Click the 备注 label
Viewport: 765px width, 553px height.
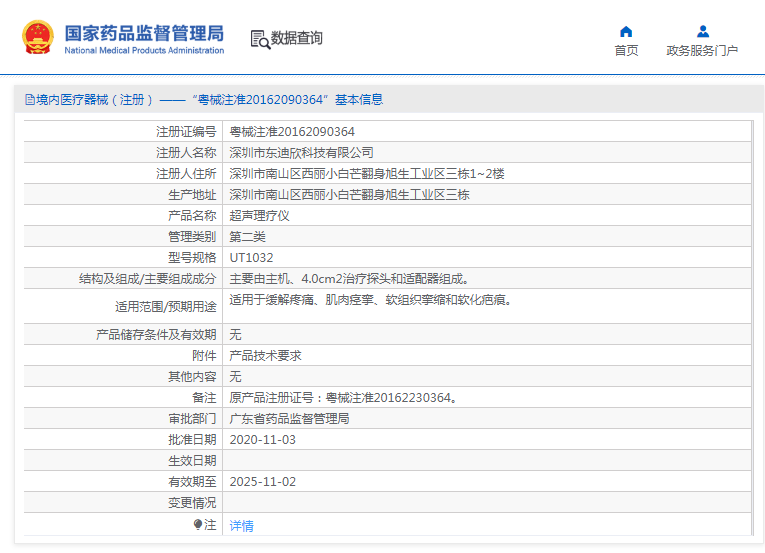204,398
